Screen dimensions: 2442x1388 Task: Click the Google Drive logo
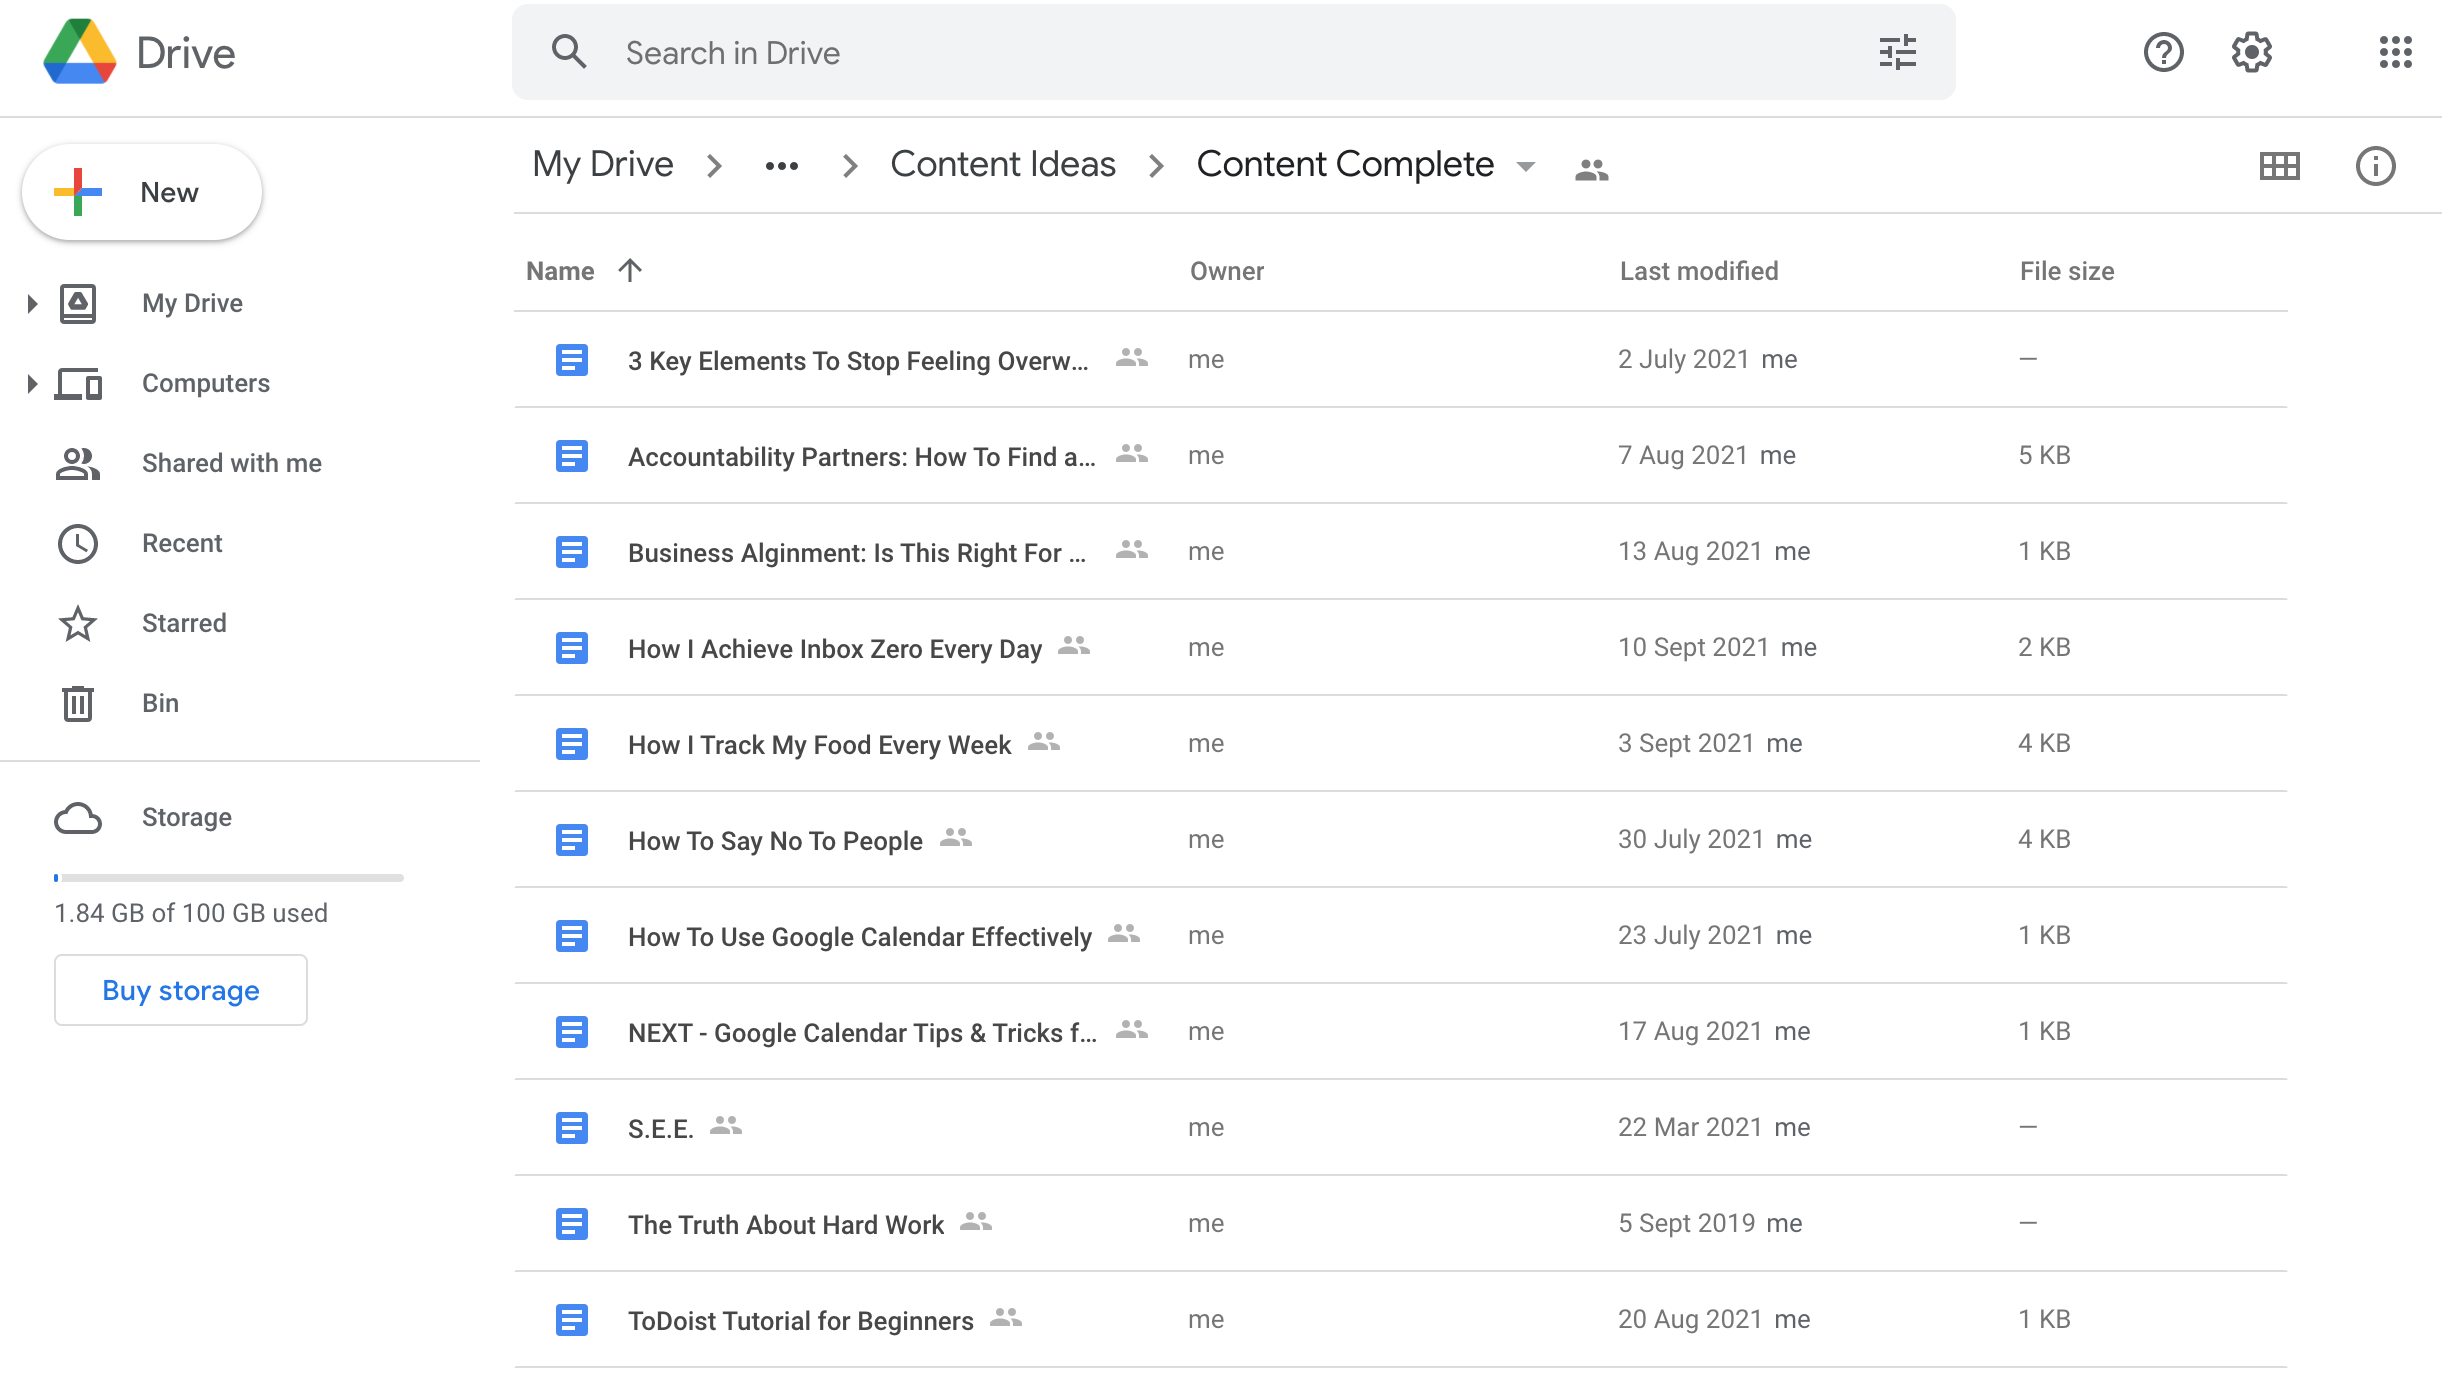coord(80,52)
